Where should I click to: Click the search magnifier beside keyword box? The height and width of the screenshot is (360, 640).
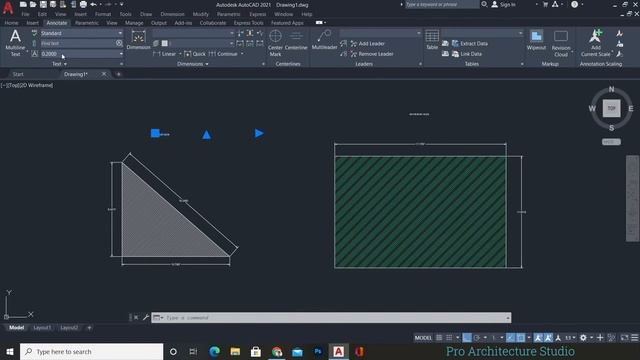[484, 4]
